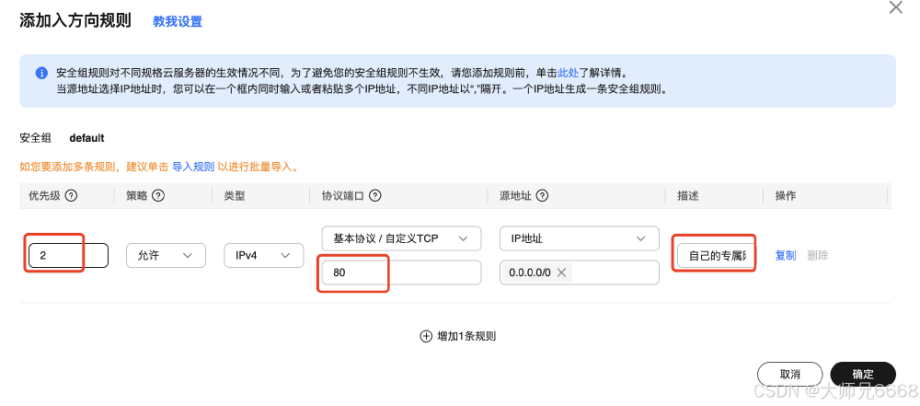Close the add inbound rule dialog

896,8
